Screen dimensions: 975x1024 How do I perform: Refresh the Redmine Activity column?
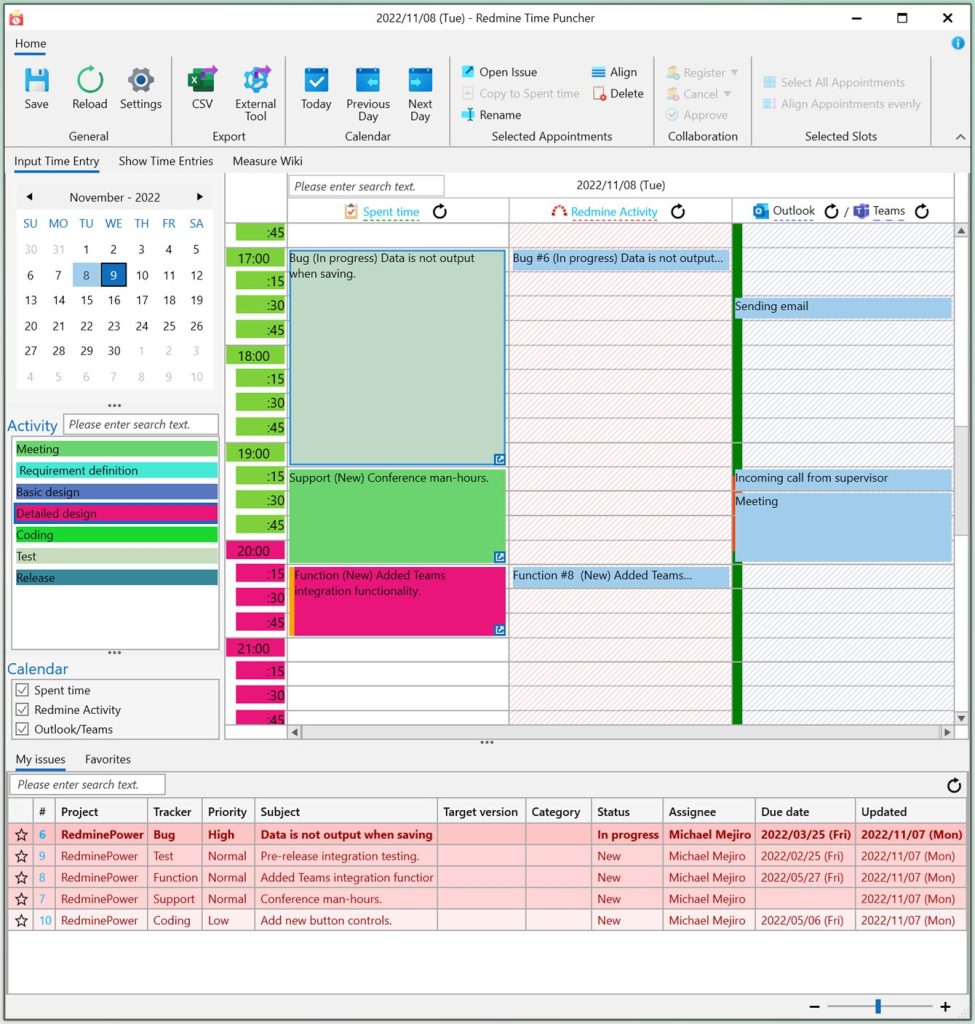678,212
